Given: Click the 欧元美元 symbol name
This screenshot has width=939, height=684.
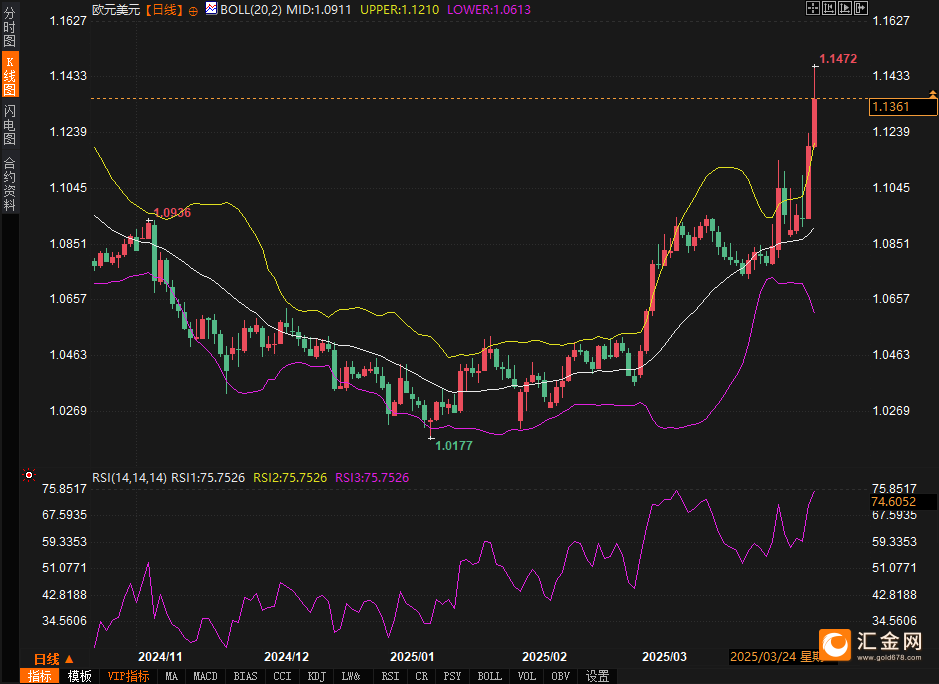Looking at the screenshot, I should [116, 10].
